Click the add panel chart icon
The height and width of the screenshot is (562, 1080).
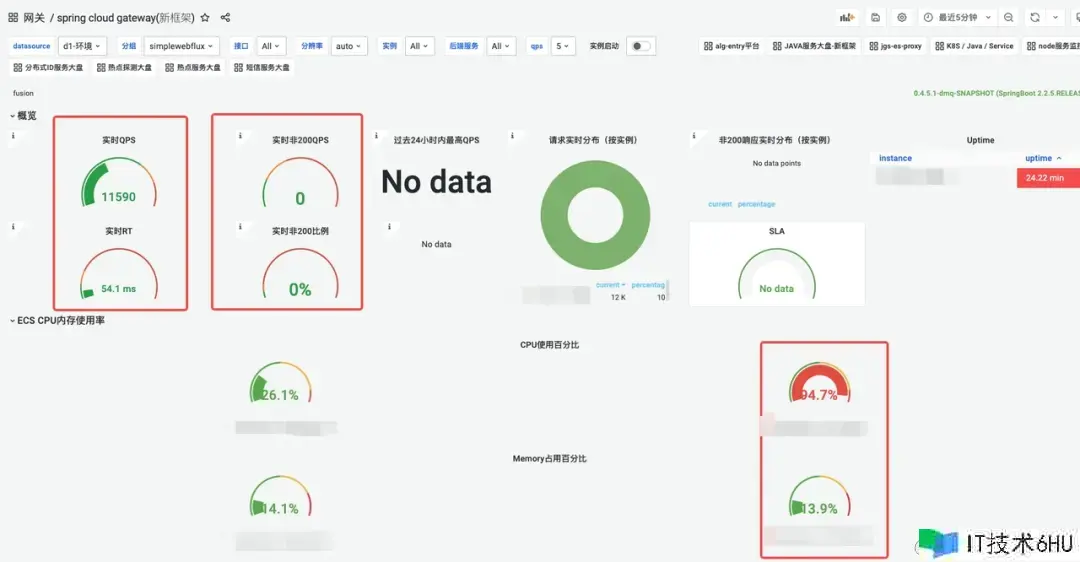pyautogui.click(x=847, y=18)
